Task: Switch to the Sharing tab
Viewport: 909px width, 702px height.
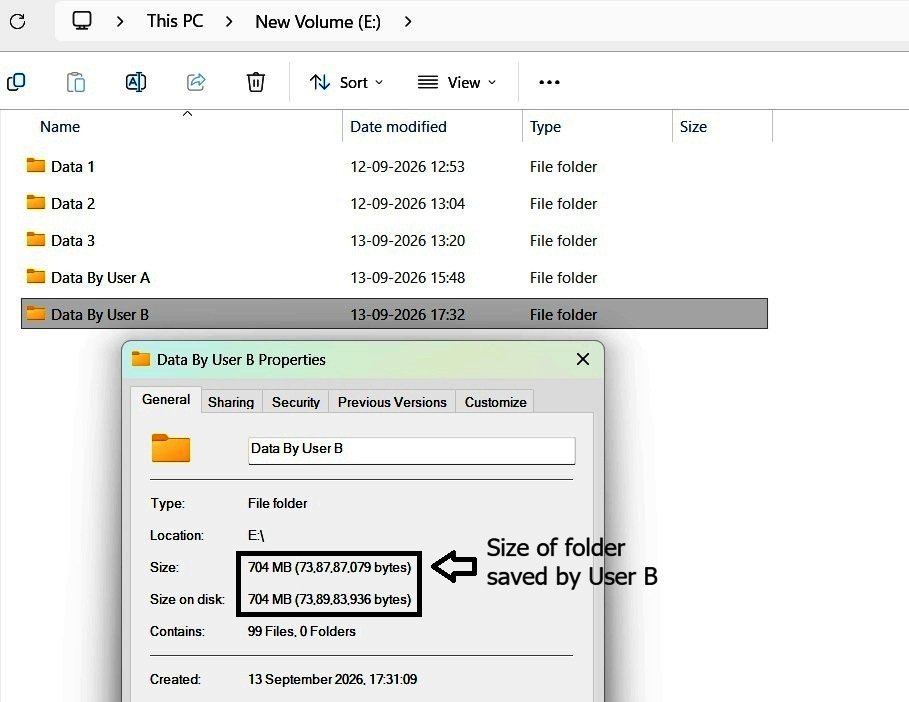Action: [231, 402]
